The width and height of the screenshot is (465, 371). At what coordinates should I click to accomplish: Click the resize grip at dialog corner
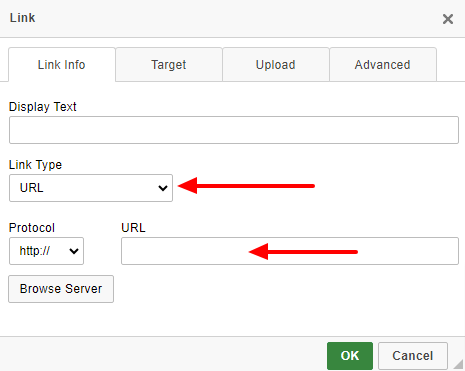click(459, 365)
